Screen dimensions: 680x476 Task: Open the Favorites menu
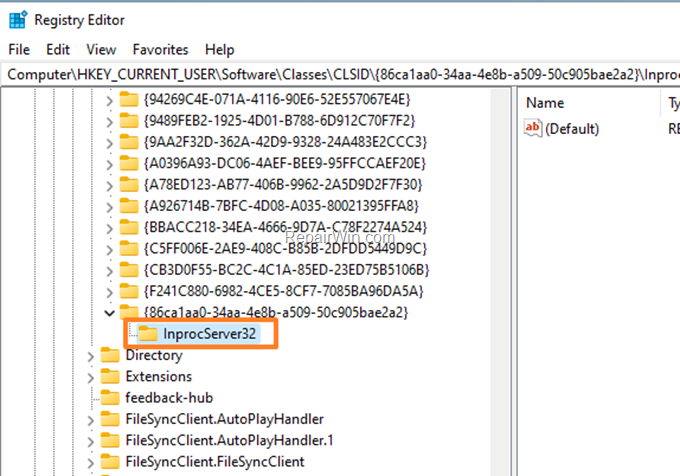[x=160, y=49]
